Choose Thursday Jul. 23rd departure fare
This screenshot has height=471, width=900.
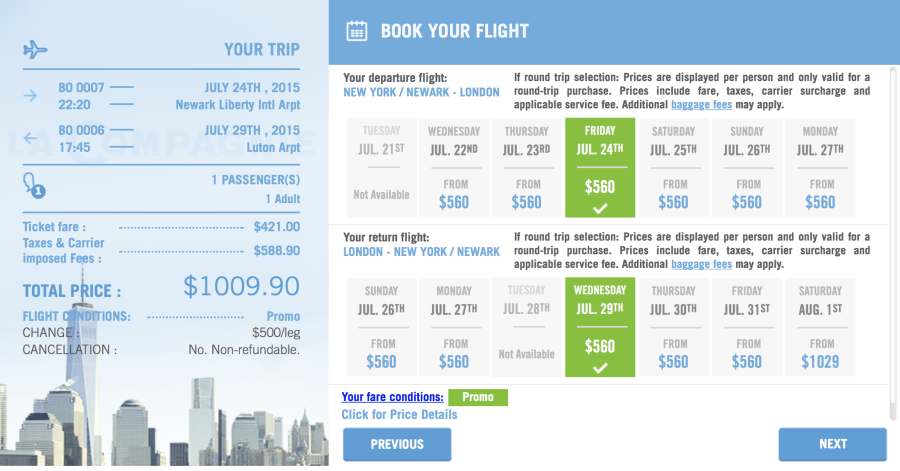pyautogui.click(x=526, y=168)
